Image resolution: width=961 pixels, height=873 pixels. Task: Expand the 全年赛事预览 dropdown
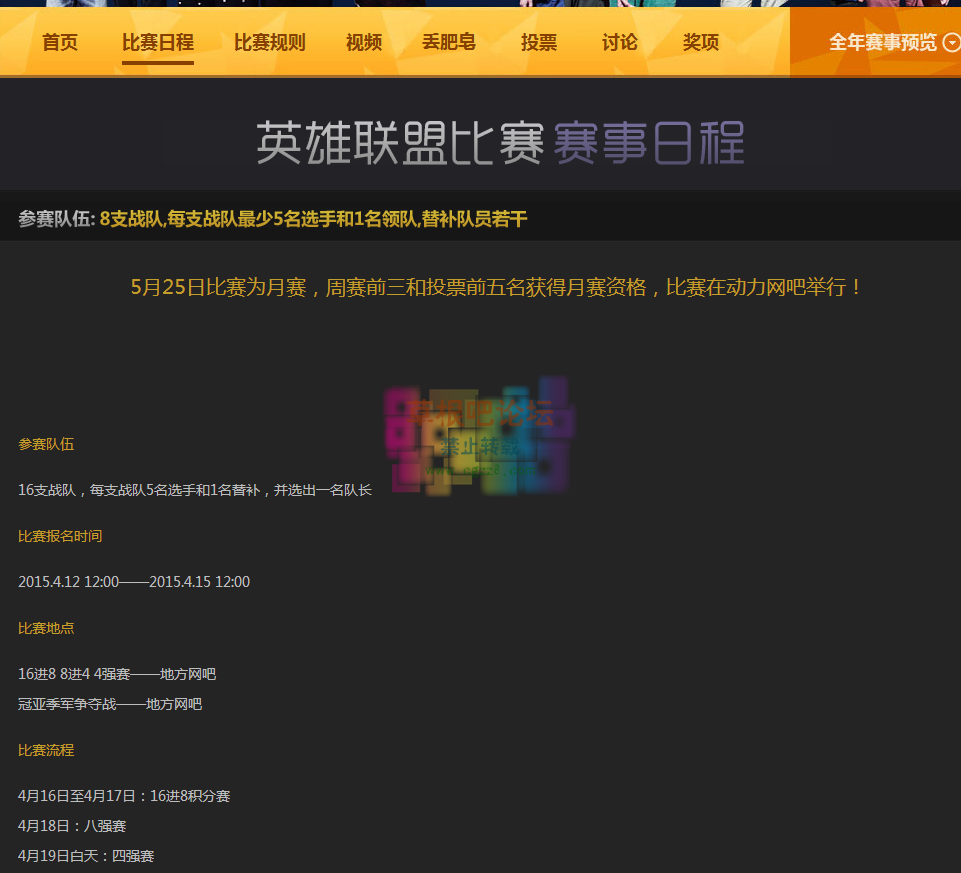click(884, 43)
